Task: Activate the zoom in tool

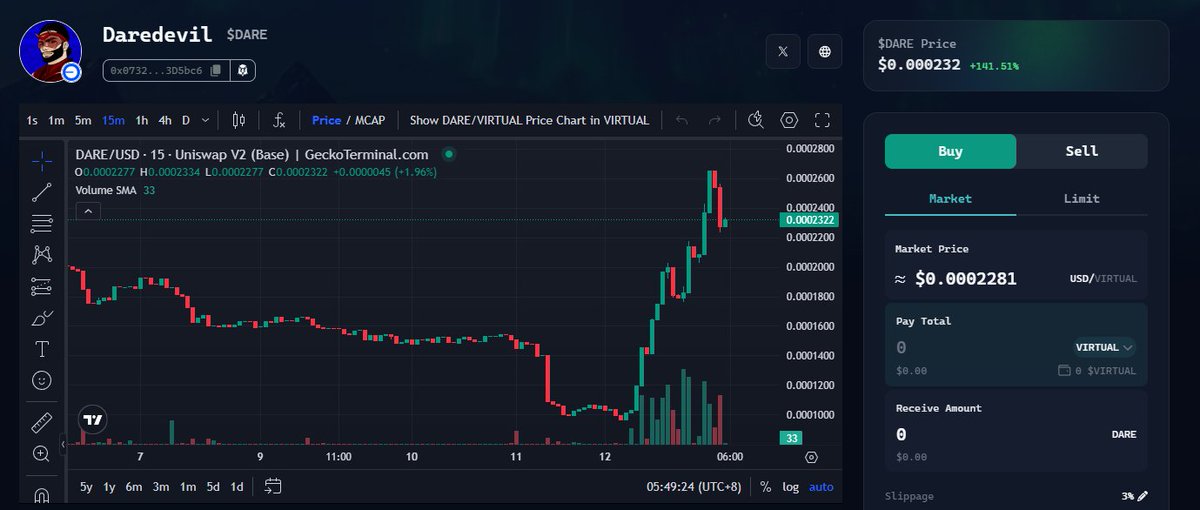Action: [x=42, y=453]
